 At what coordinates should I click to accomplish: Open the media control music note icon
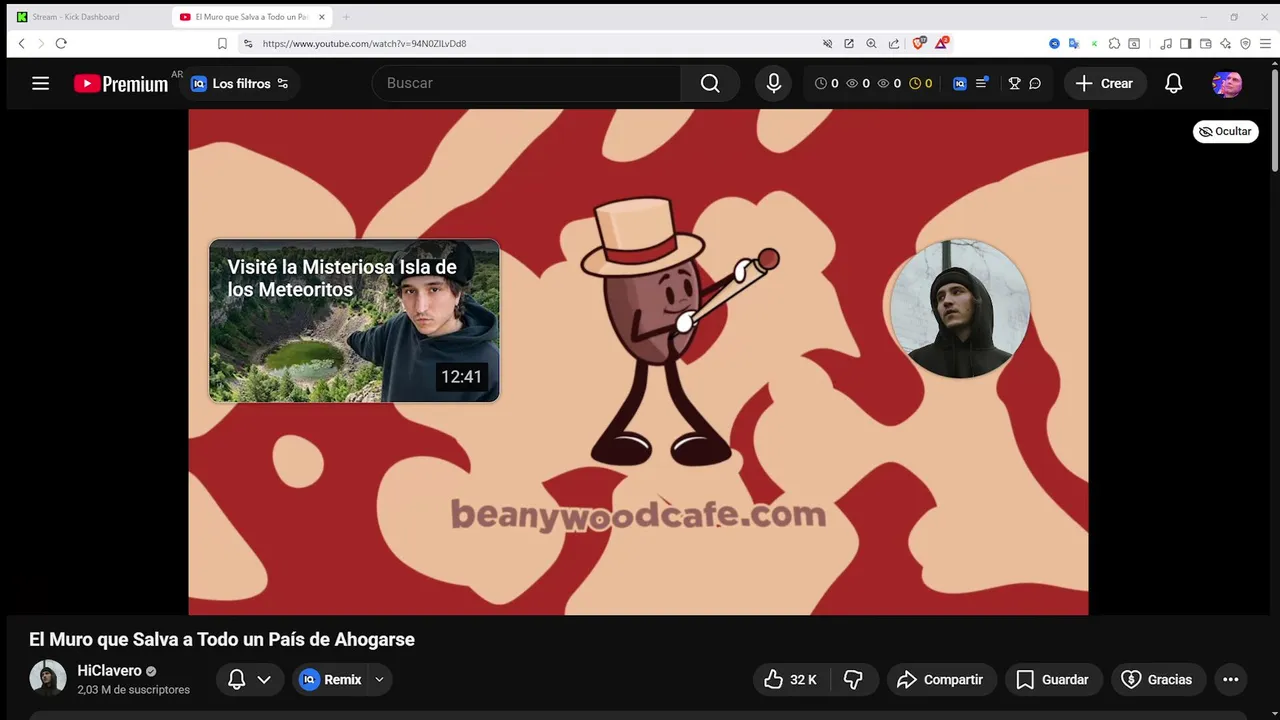pyautogui.click(x=1166, y=44)
